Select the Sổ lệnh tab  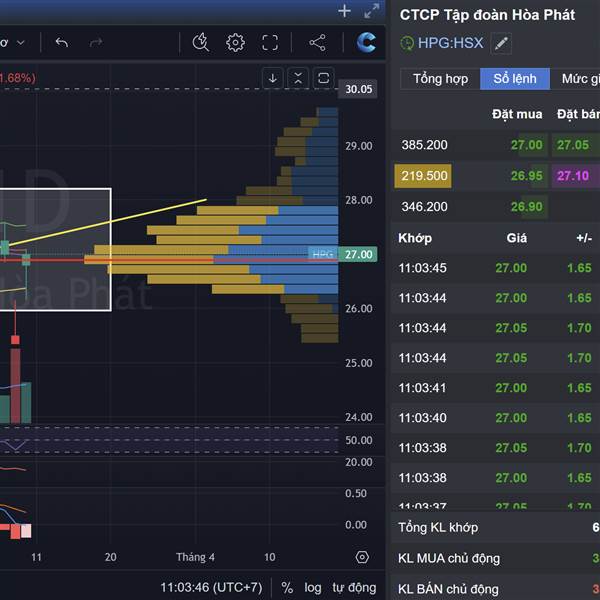(x=515, y=79)
